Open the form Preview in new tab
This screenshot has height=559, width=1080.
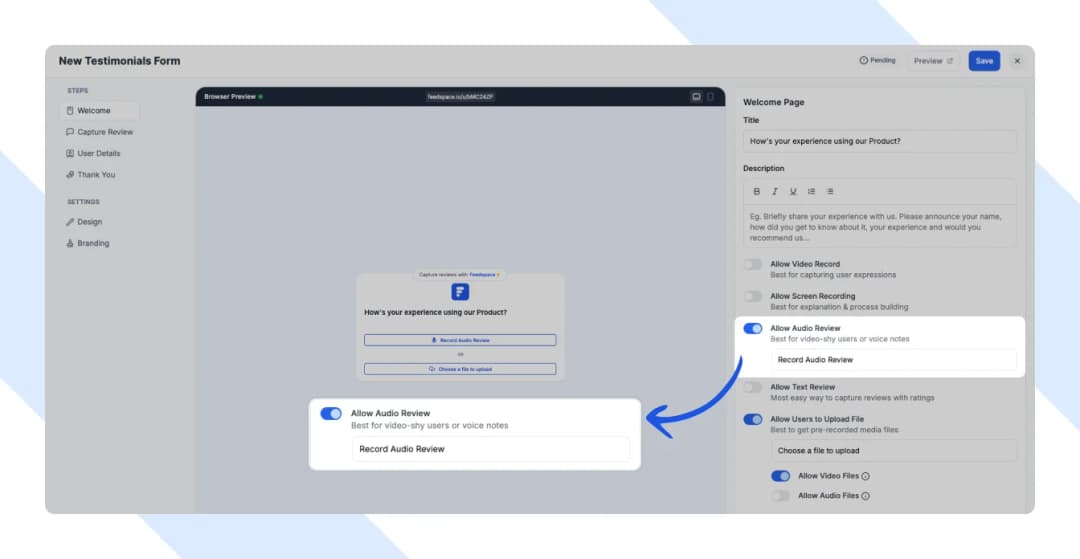(933, 61)
